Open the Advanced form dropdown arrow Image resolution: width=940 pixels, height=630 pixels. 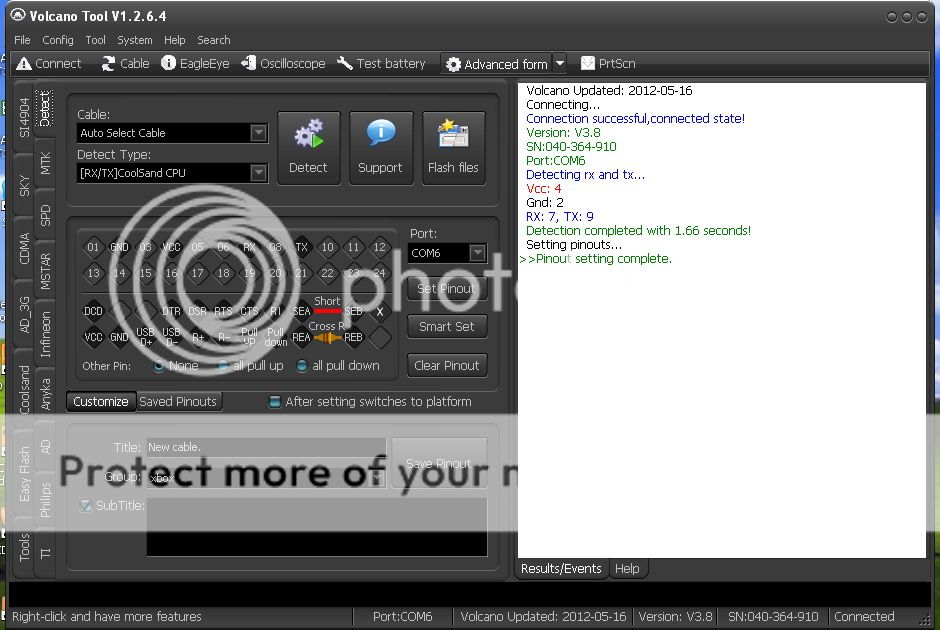tap(559, 64)
